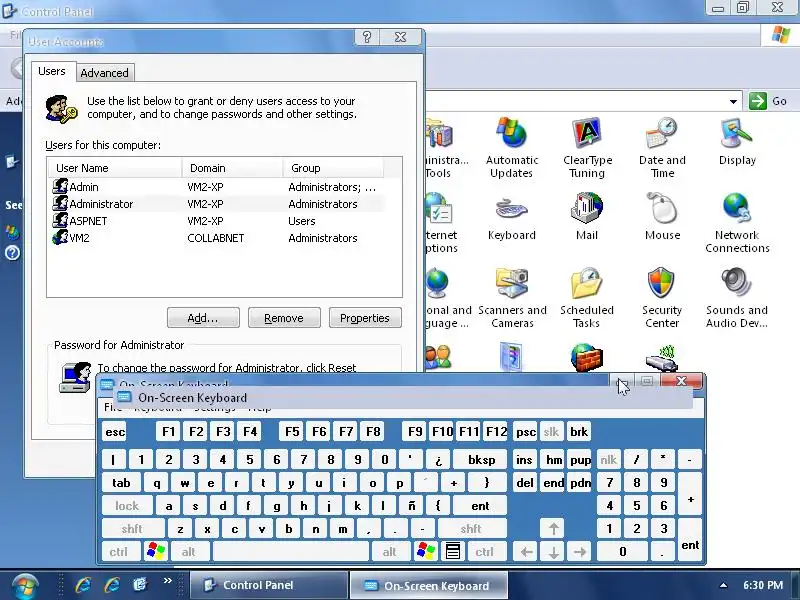This screenshot has width=800, height=600.
Task: Click the bksp key on keyboard
Action: pyautogui.click(x=481, y=460)
